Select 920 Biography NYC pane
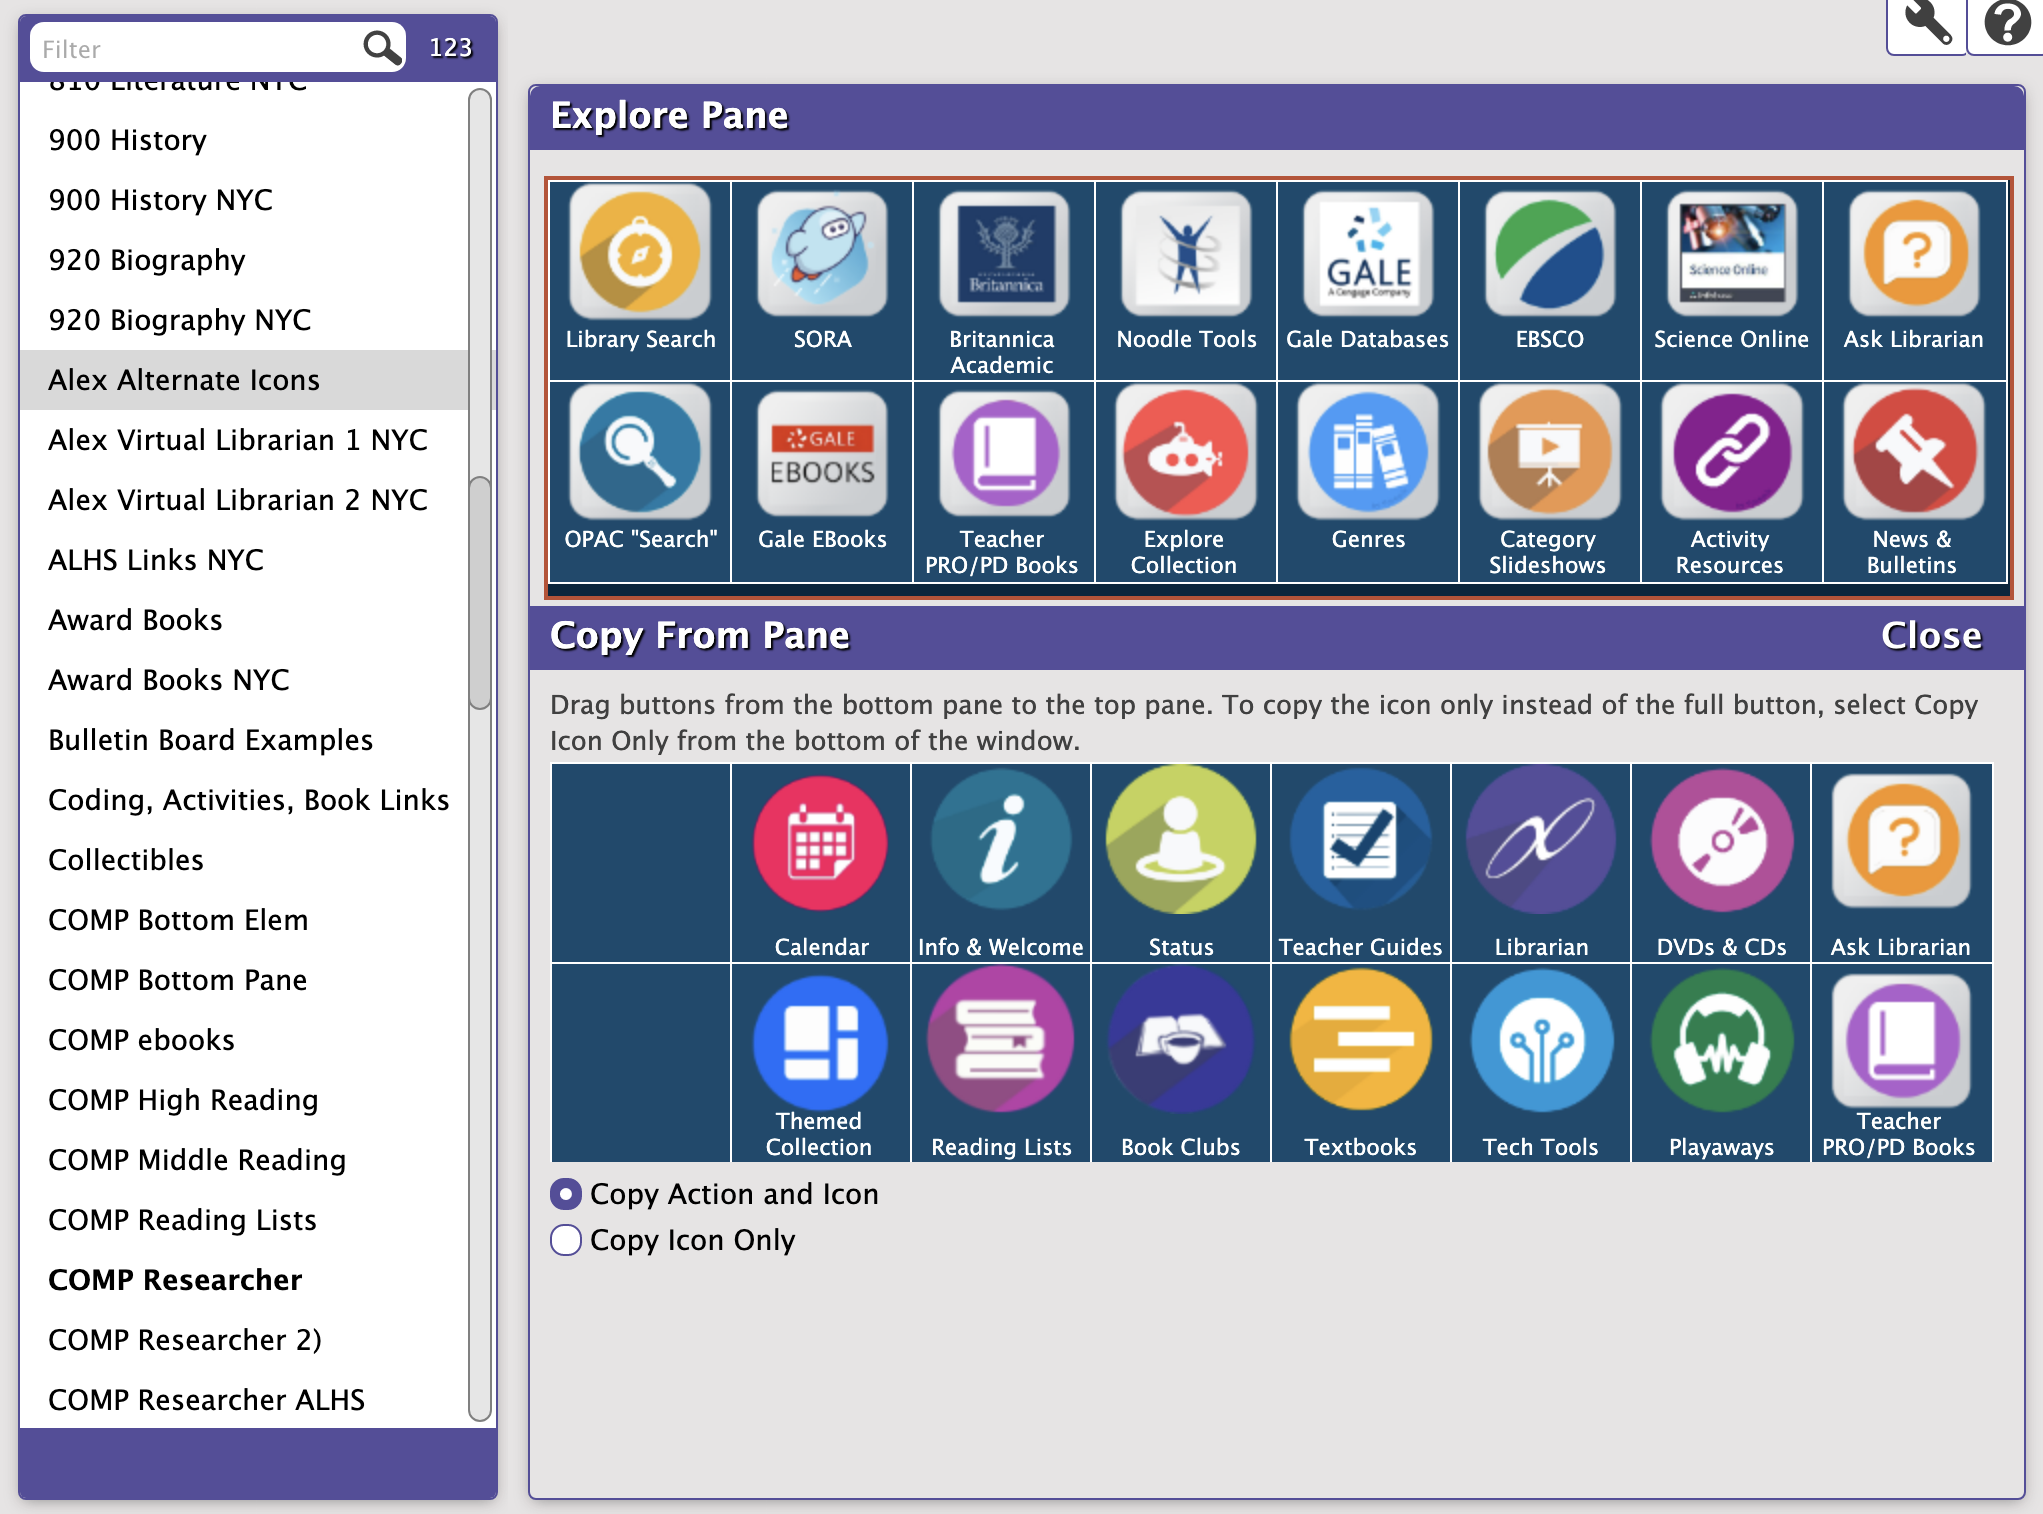 pos(244,320)
